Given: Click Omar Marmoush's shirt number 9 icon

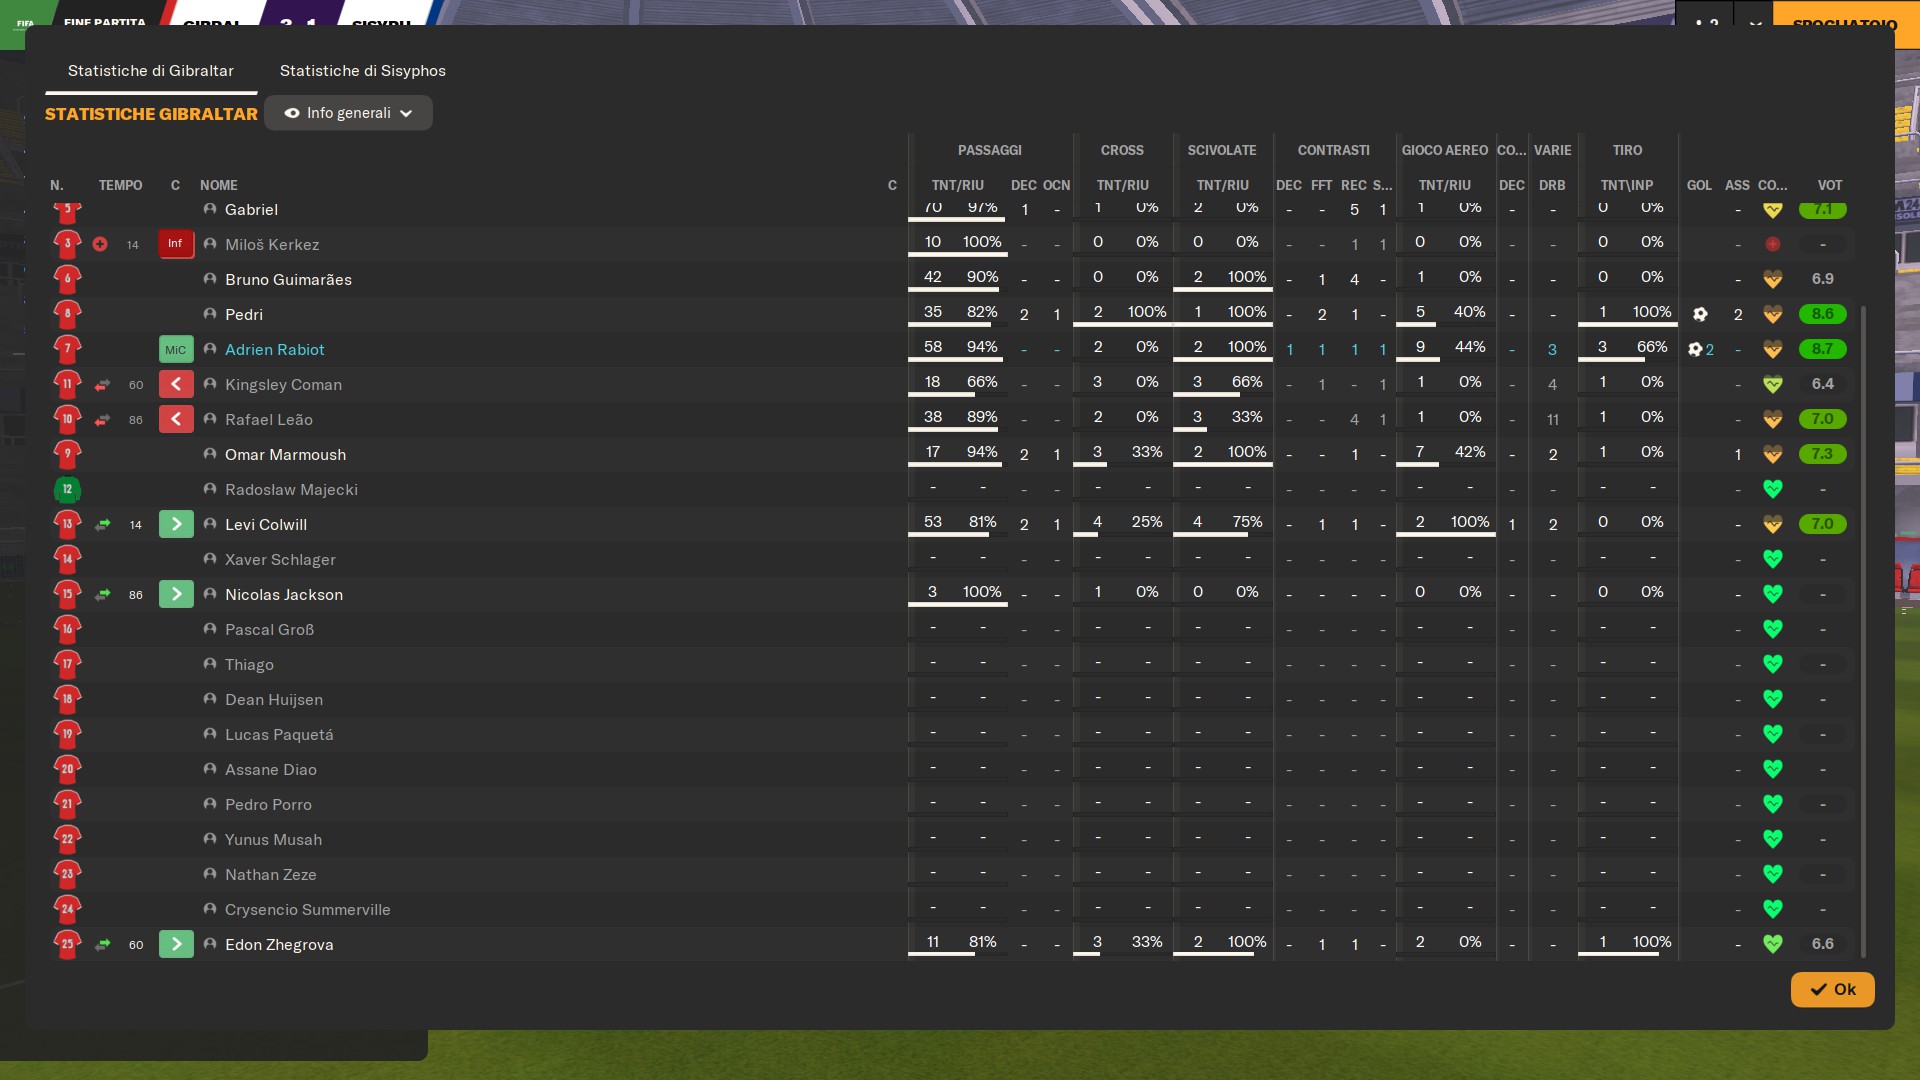Looking at the screenshot, I should [67, 454].
